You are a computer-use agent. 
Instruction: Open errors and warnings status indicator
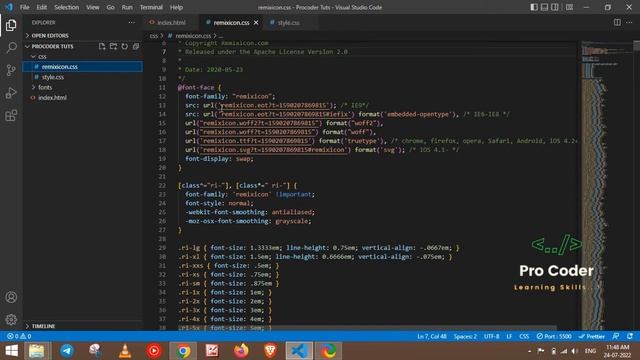pyautogui.click(x=19, y=336)
